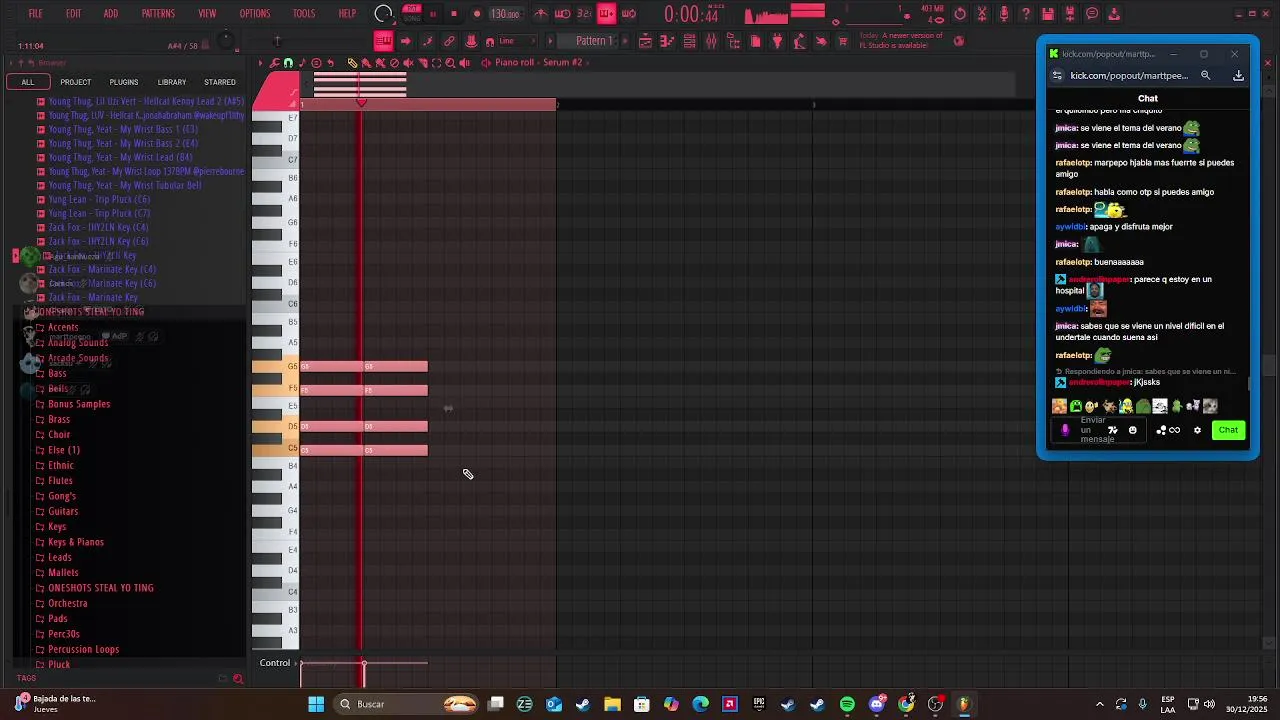The image size is (1280, 720).
Task: Open the EDIT menu
Action: coord(73,14)
